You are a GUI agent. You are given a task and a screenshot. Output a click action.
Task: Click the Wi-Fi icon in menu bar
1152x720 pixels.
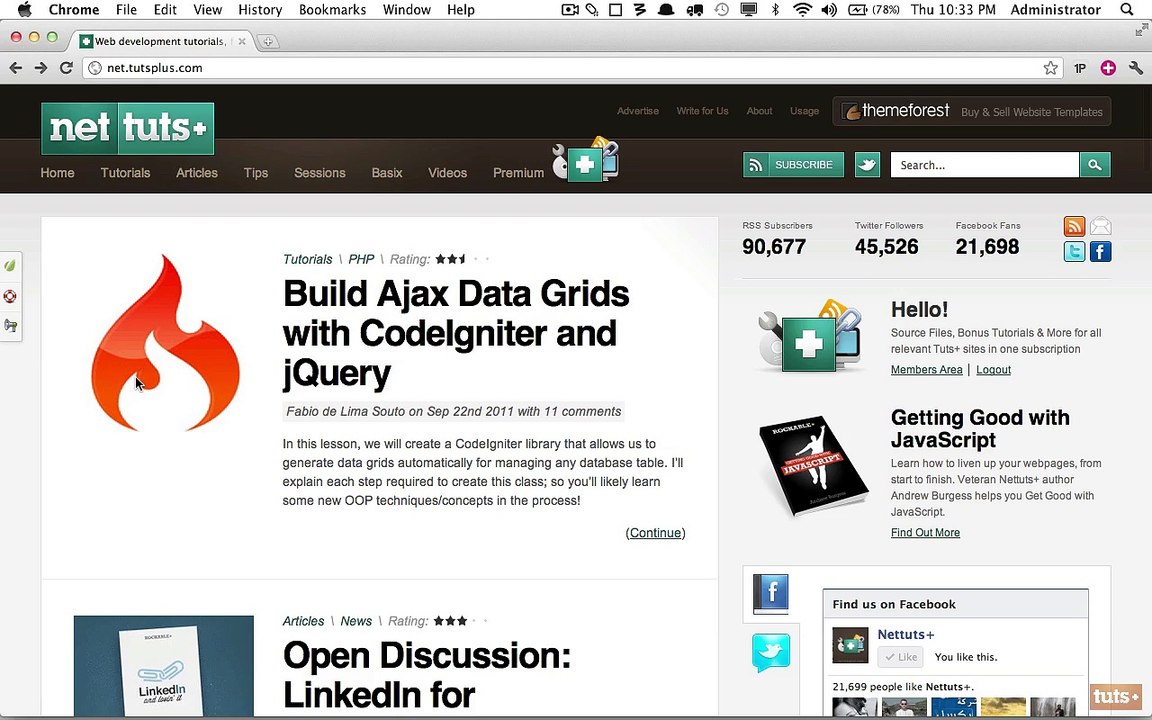tap(802, 10)
